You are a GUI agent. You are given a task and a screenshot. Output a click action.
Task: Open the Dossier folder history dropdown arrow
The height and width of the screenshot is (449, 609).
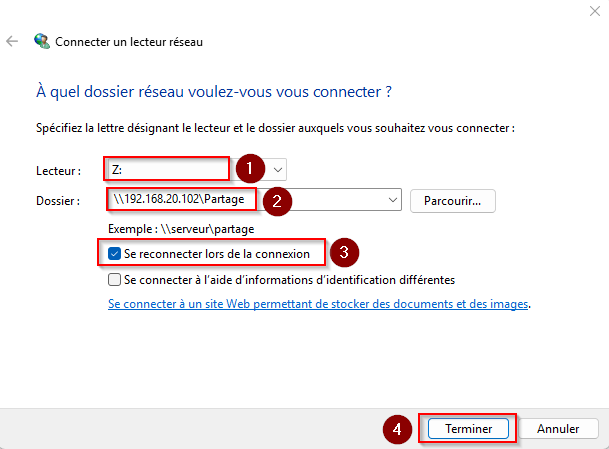(x=390, y=200)
